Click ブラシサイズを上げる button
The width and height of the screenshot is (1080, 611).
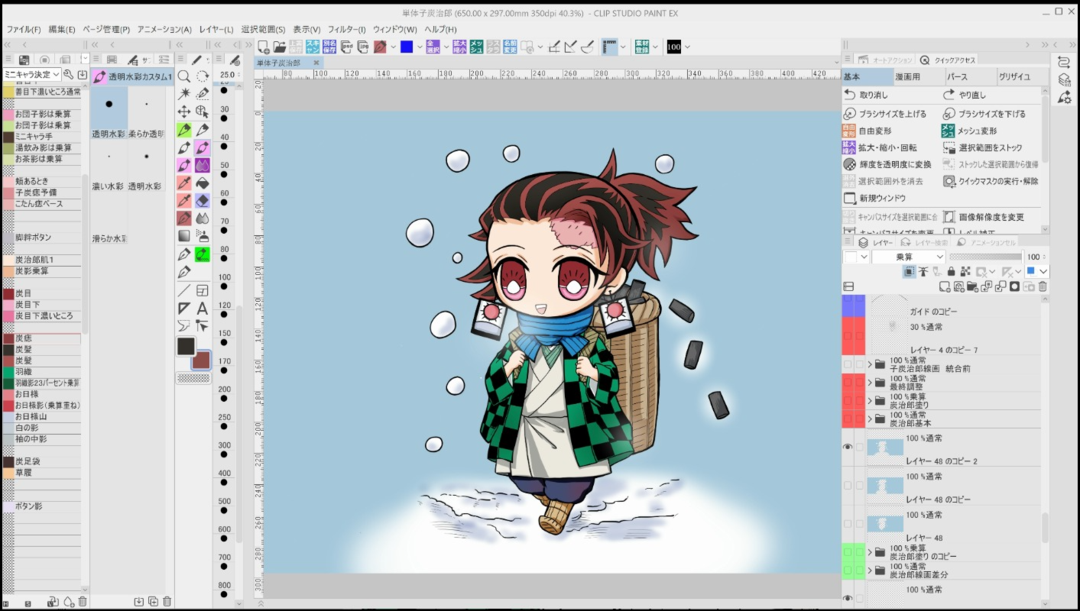(x=886, y=114)
